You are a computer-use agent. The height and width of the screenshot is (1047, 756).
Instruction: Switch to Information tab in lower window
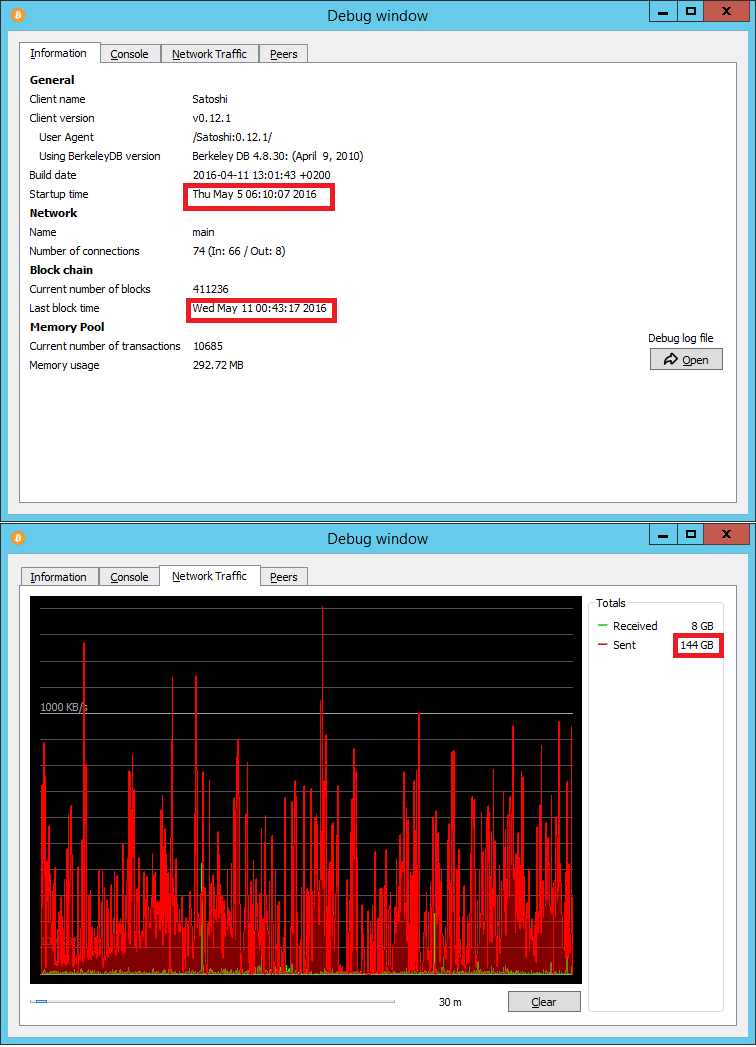(59, 577)
